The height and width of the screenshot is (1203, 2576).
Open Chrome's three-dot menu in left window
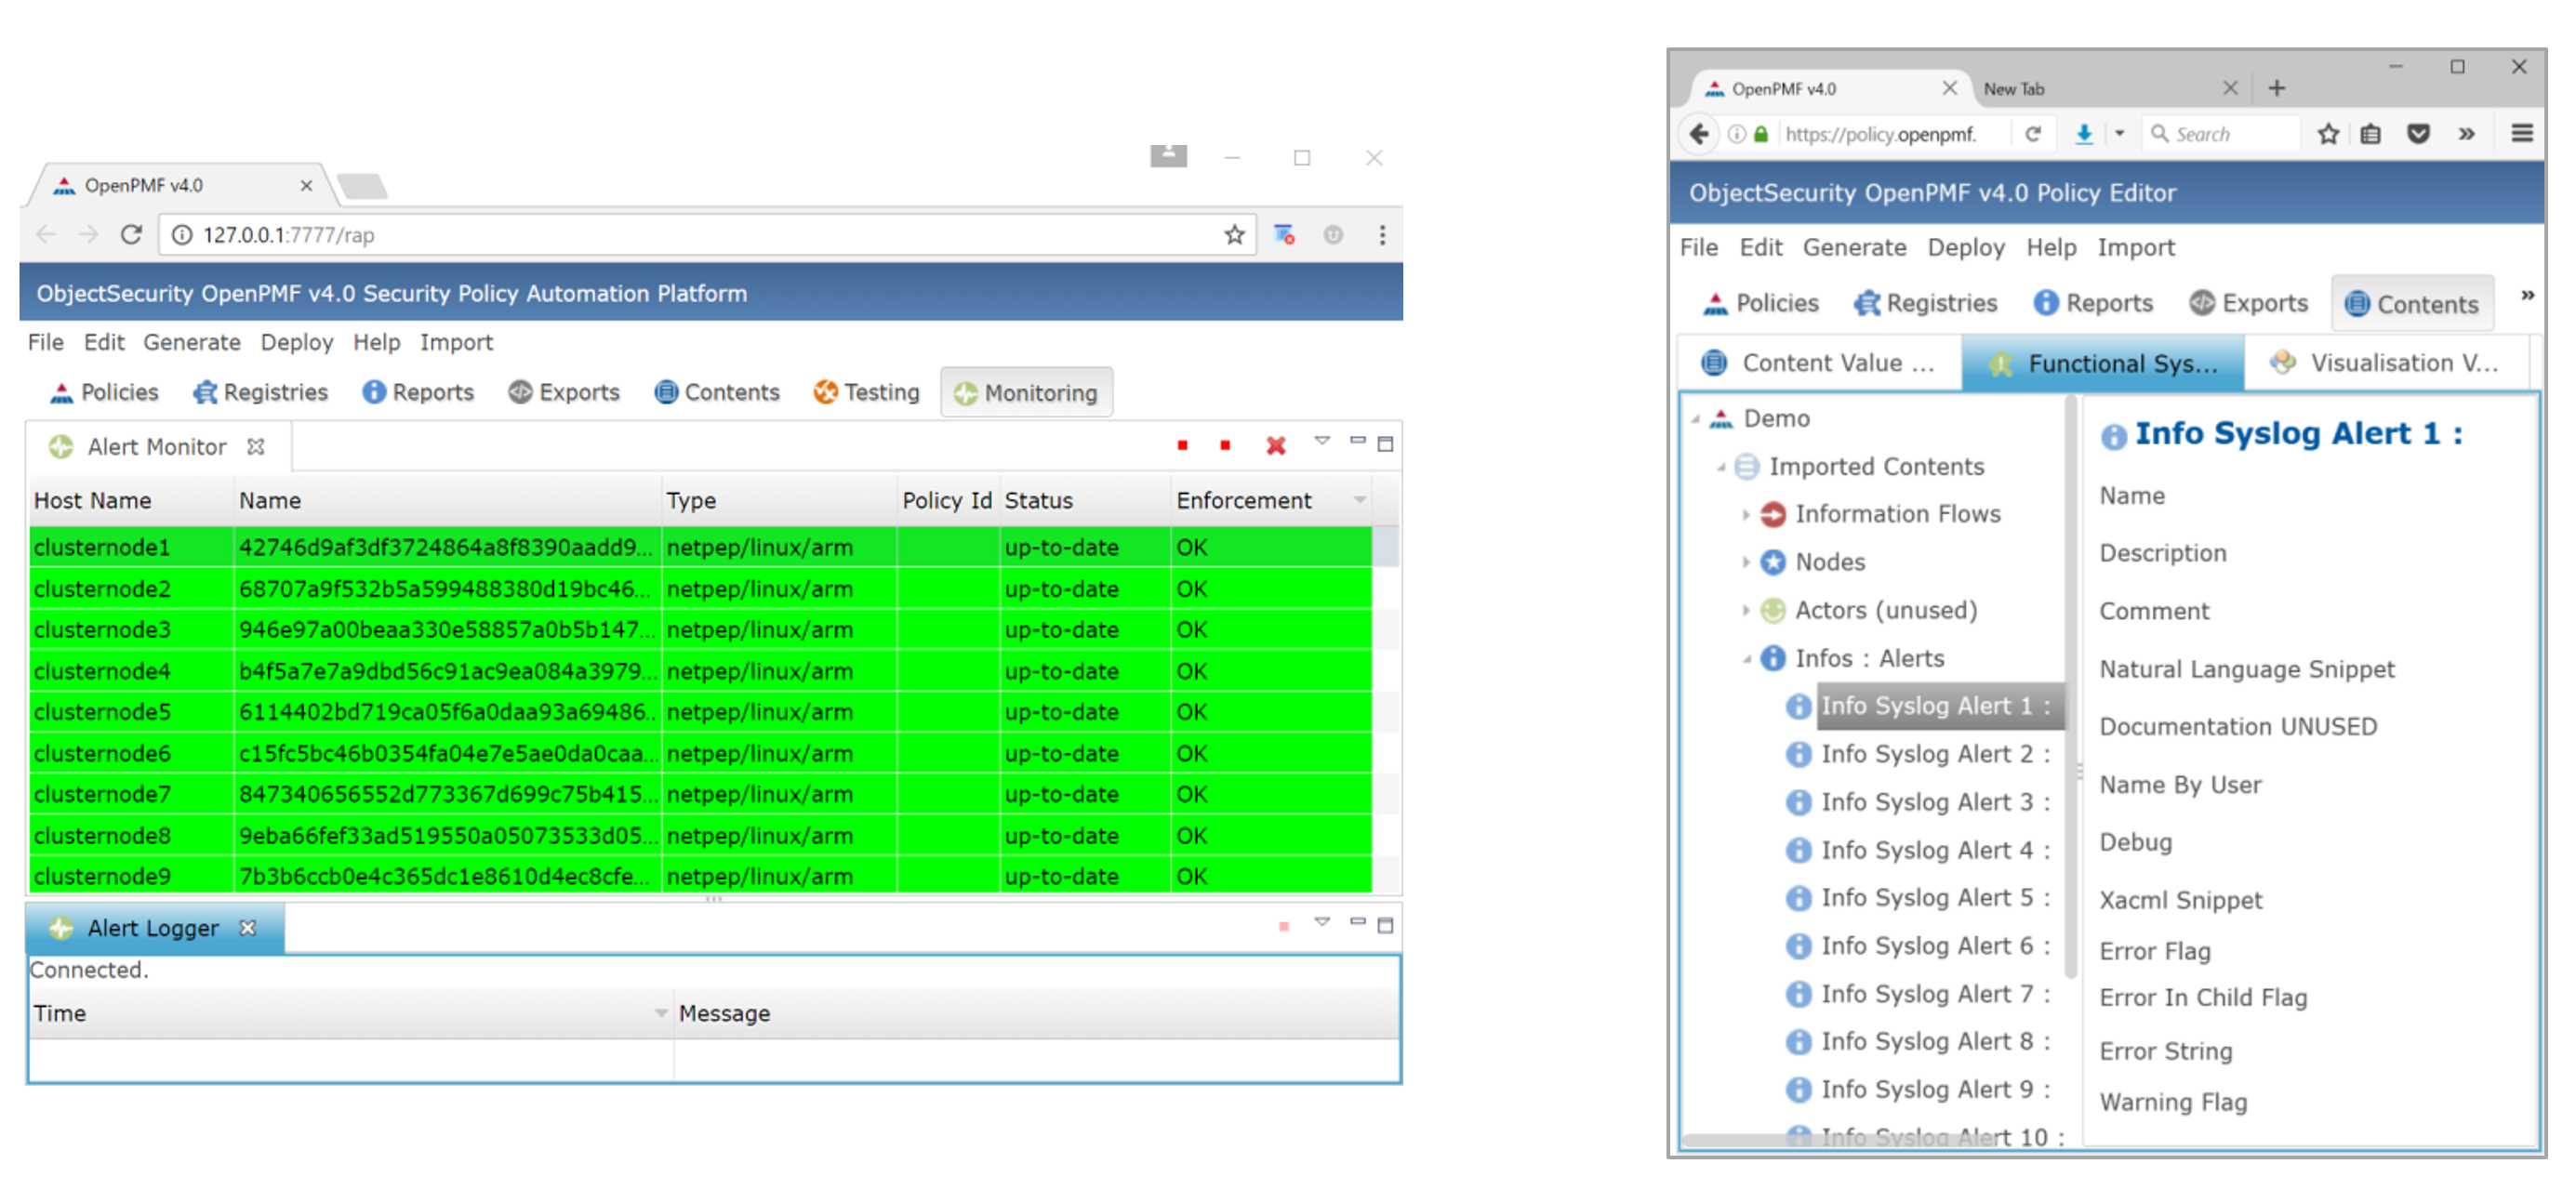tap(1382, 235)
